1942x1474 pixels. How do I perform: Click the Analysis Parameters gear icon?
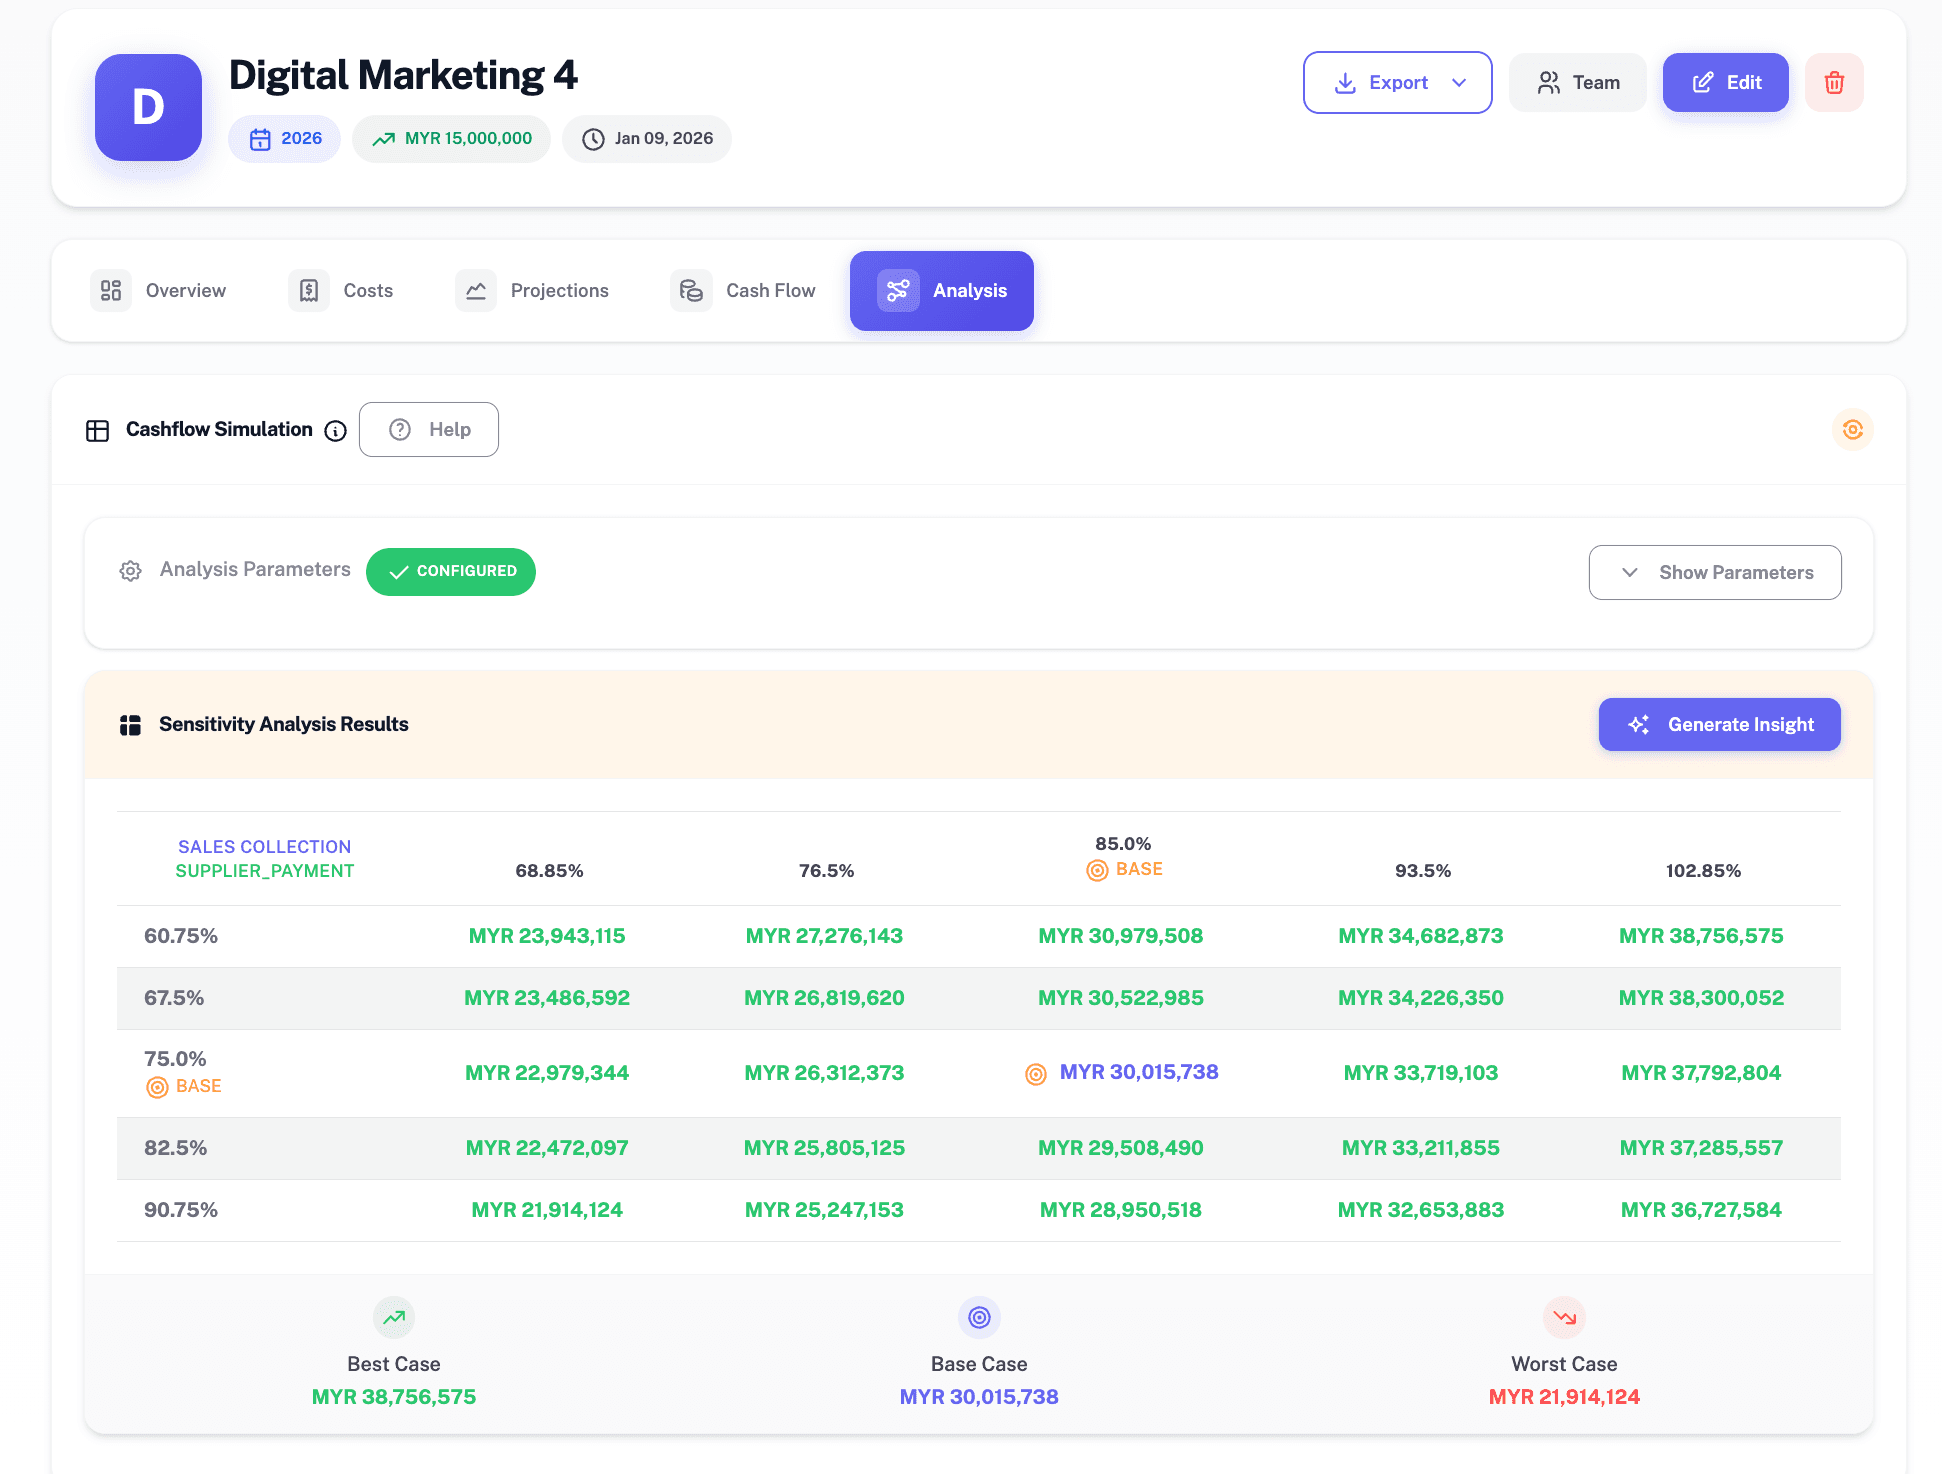tap(130, 571)
